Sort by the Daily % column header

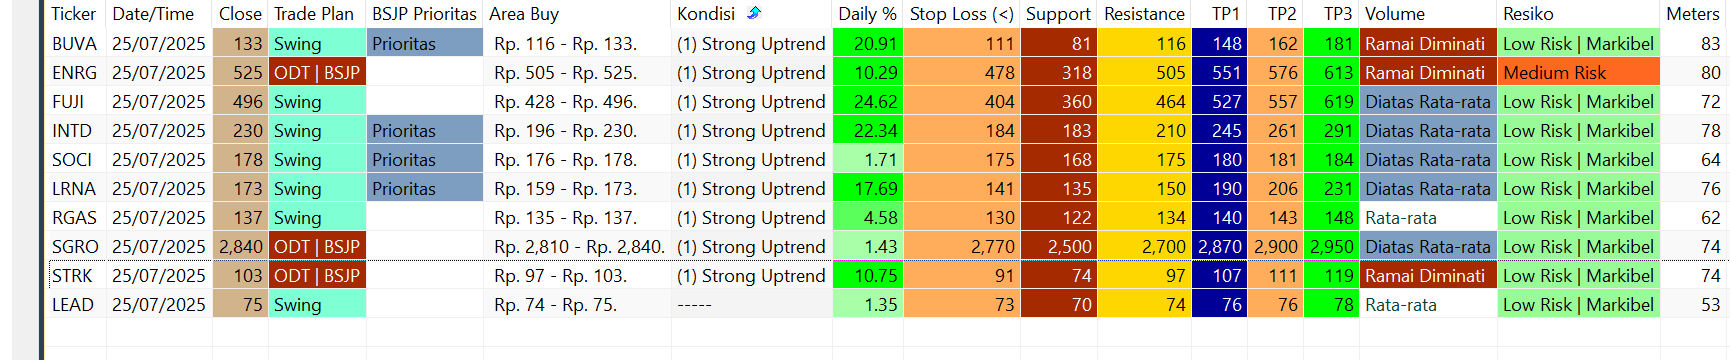(867, 14)
